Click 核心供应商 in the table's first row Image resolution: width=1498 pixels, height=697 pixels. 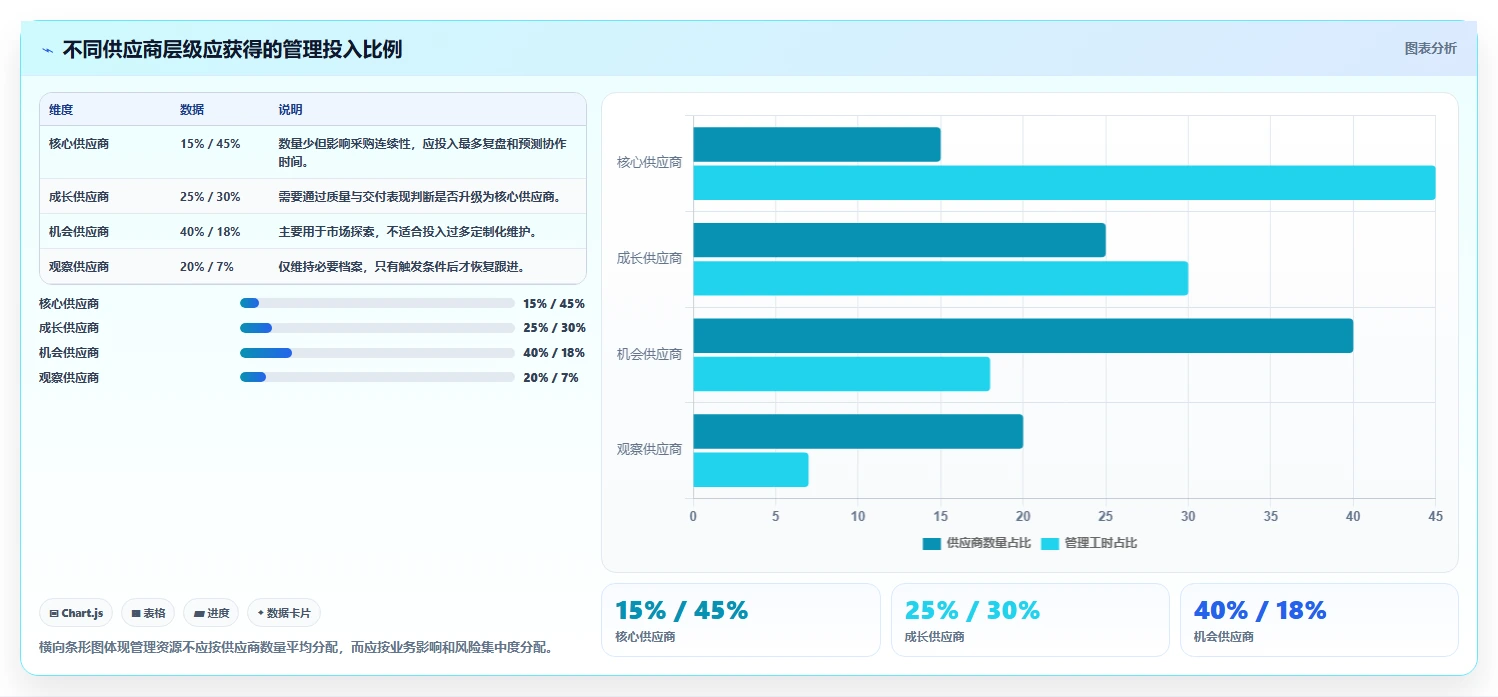[x=79, y=144]
